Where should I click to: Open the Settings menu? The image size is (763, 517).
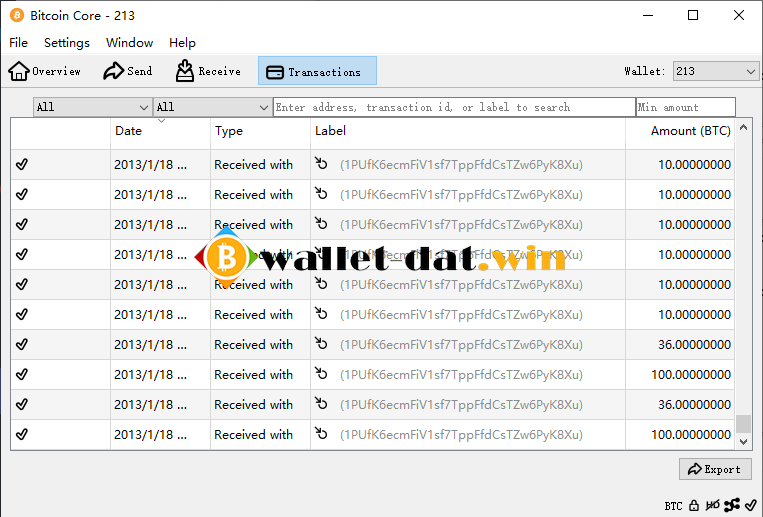(67, 43)
